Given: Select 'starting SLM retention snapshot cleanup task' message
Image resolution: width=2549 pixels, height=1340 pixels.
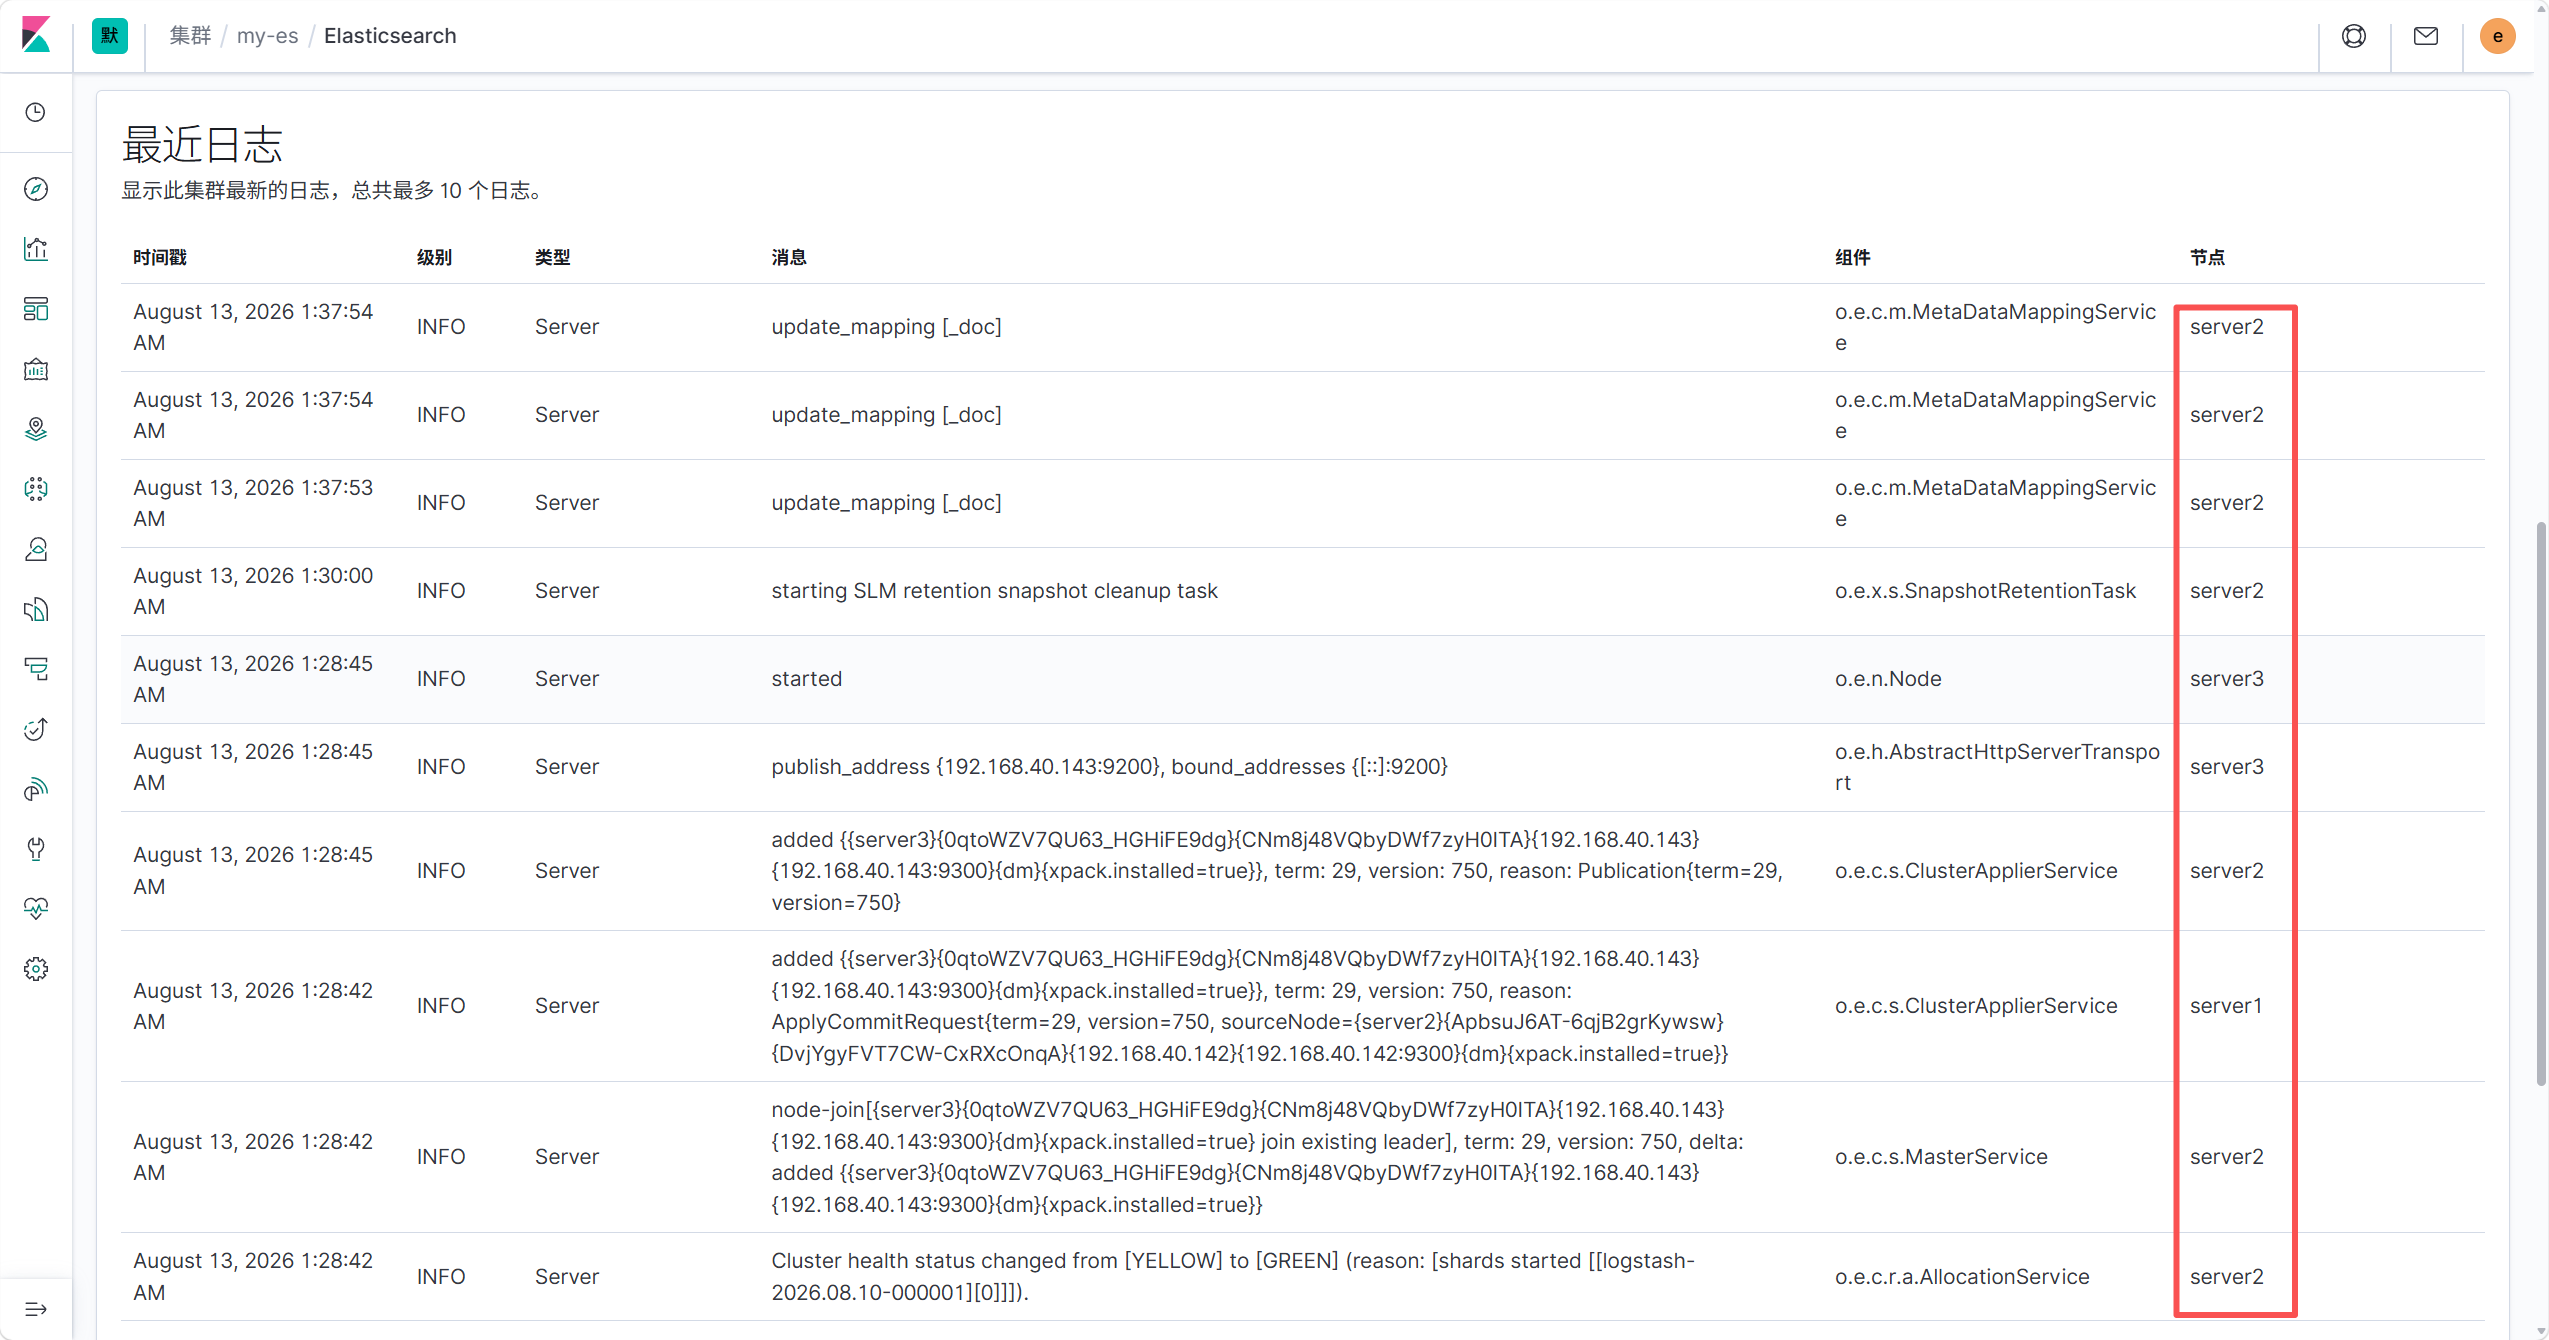Looking at the screenshot, I should [x=994, y=591].
